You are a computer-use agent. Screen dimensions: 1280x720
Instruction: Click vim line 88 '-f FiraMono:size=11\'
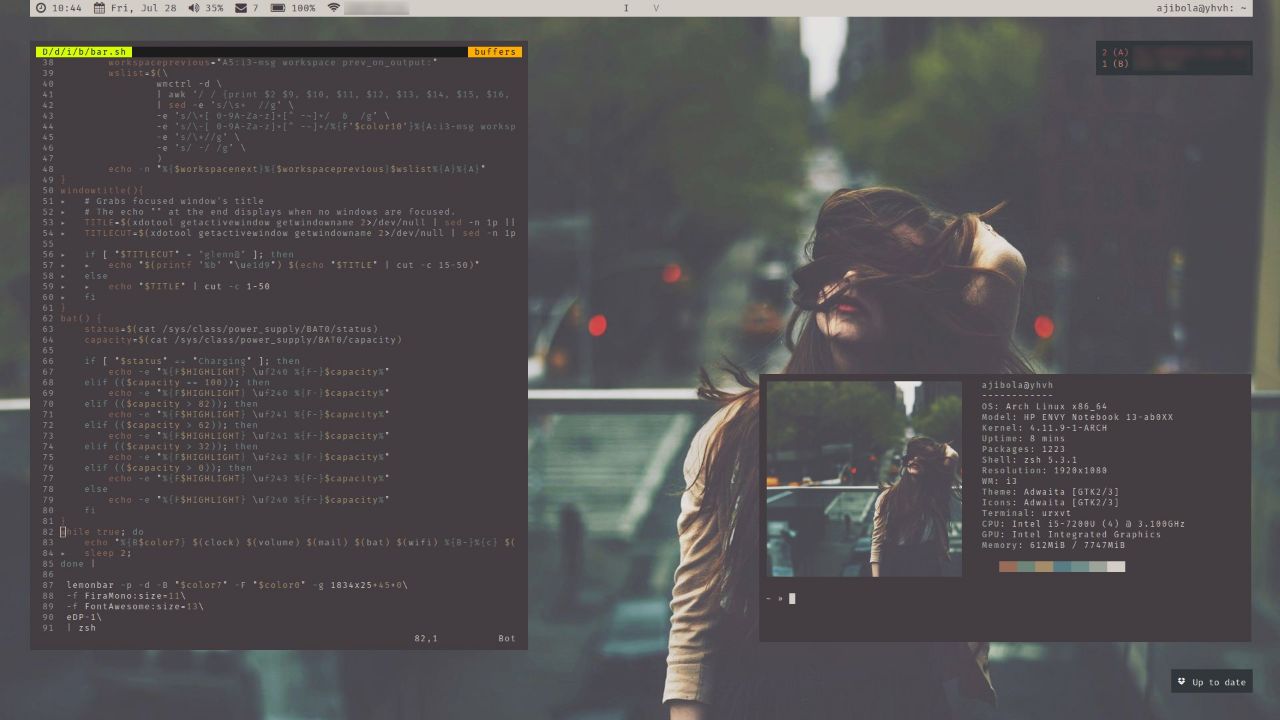pyautogui.click(x=126, y=596)
